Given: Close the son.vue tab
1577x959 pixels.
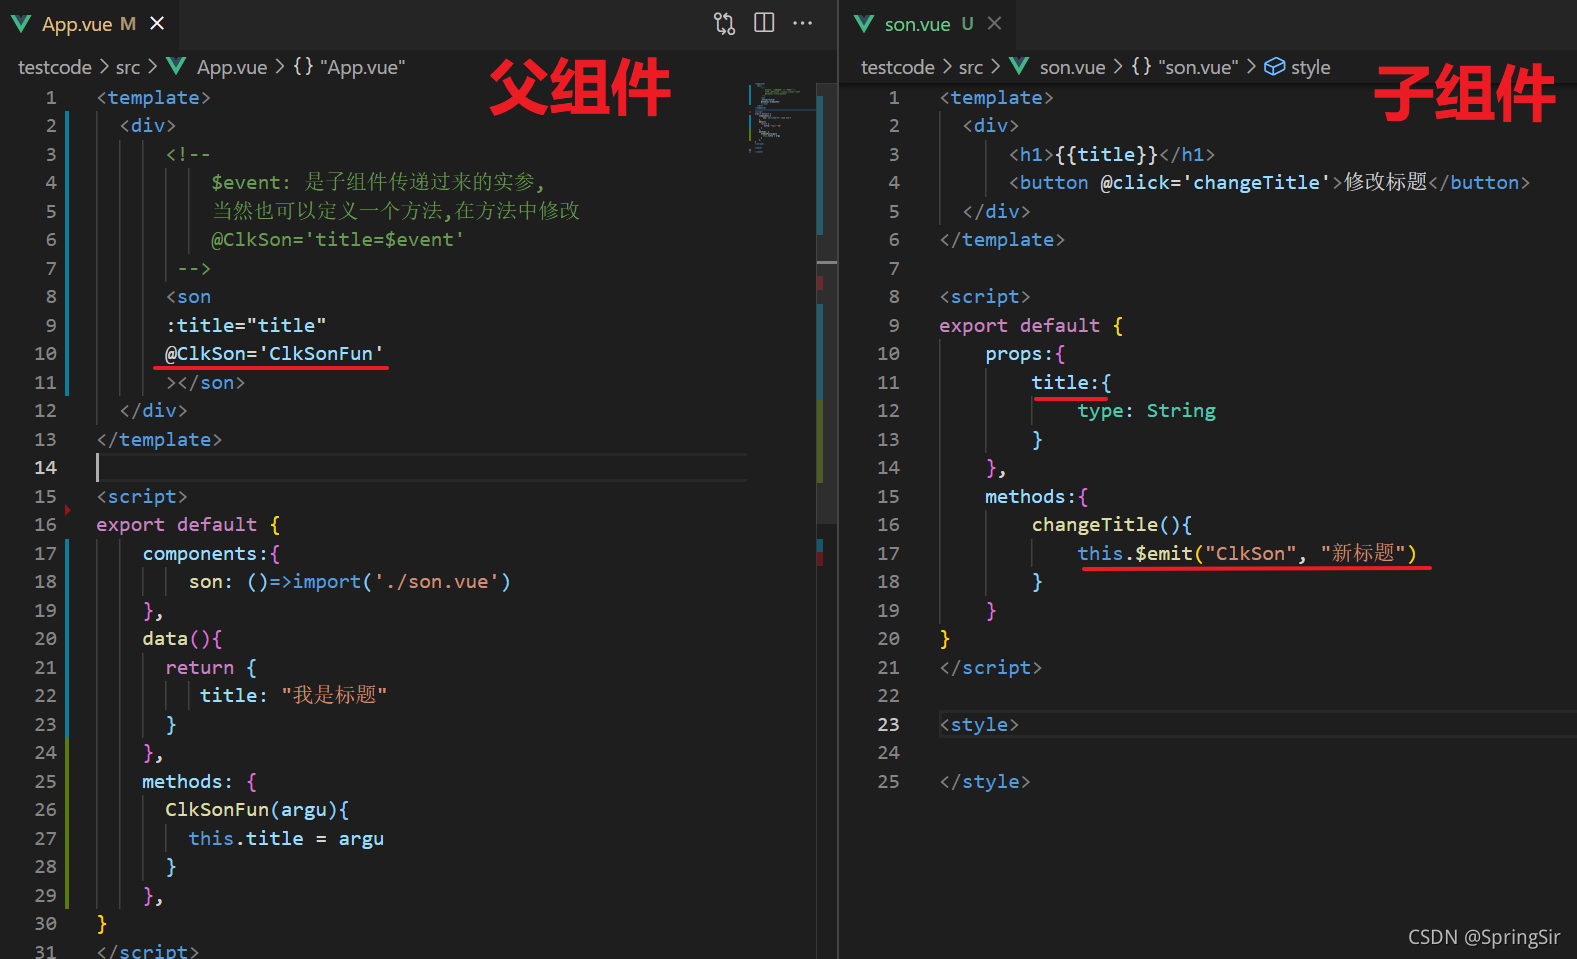Looking at the screenshot, I should 994,23.
